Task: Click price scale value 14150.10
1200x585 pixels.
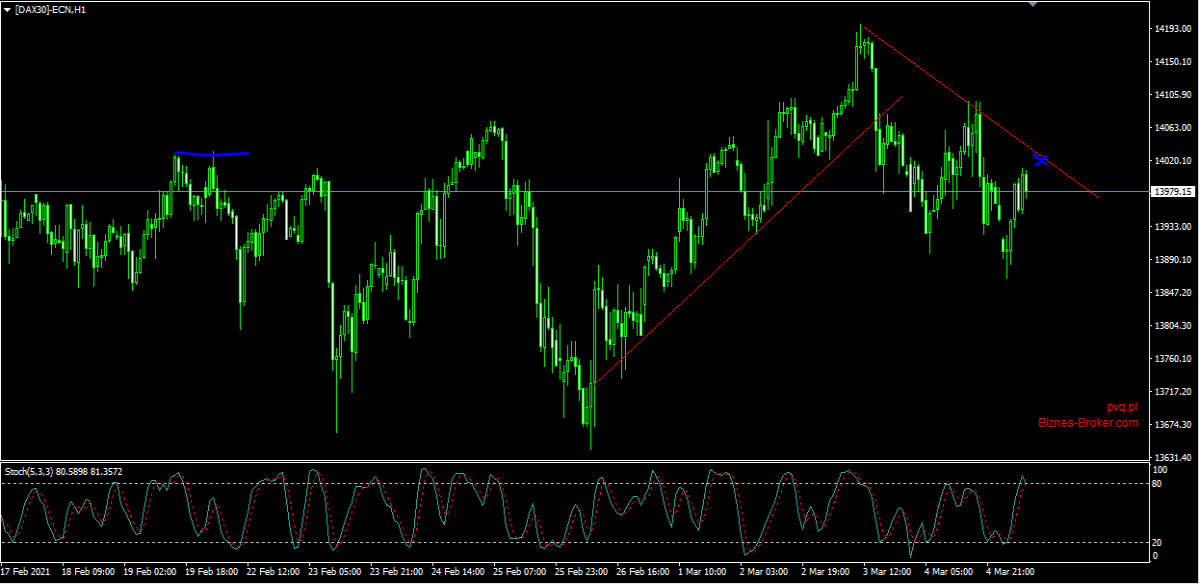Action: tap(1173, 62)
